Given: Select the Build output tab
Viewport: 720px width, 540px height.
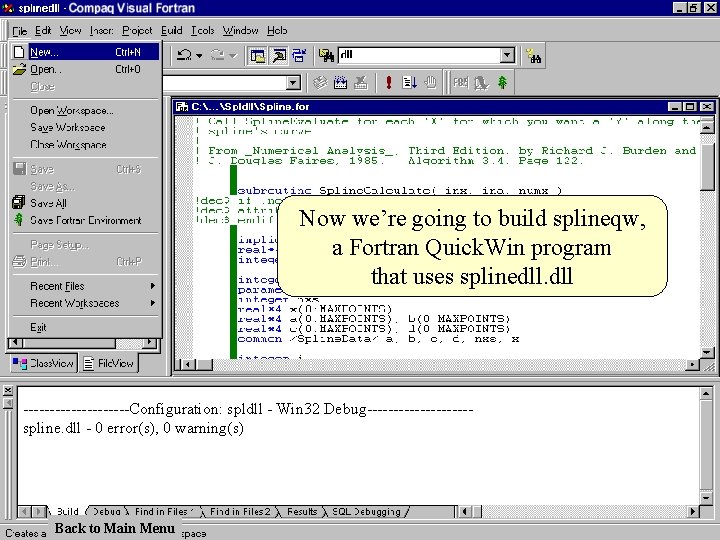Looking at the screenshot, I should coord(67,512).
